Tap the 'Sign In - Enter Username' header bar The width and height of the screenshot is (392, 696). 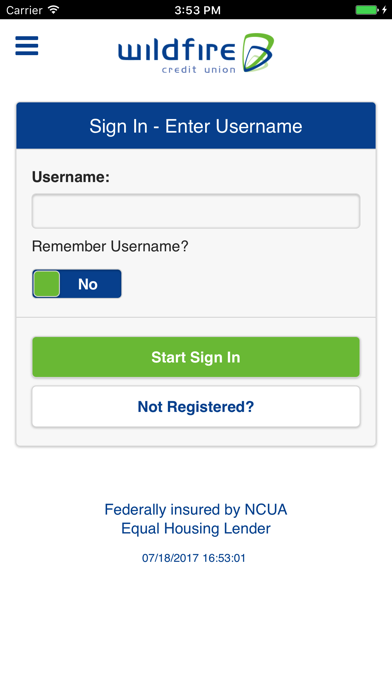coord(196,126)
